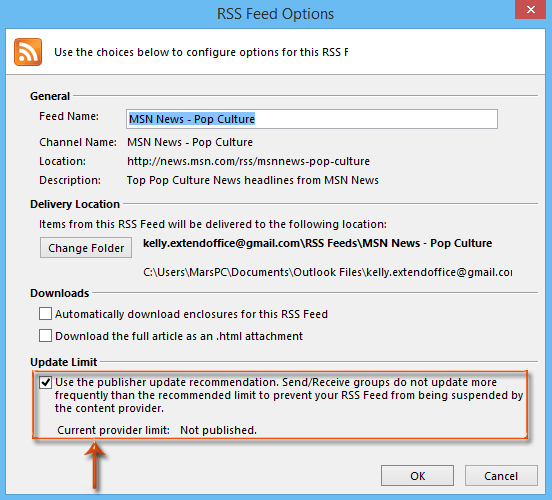
Task: Click the dialog header instruction text
Action: click(201, 52)
